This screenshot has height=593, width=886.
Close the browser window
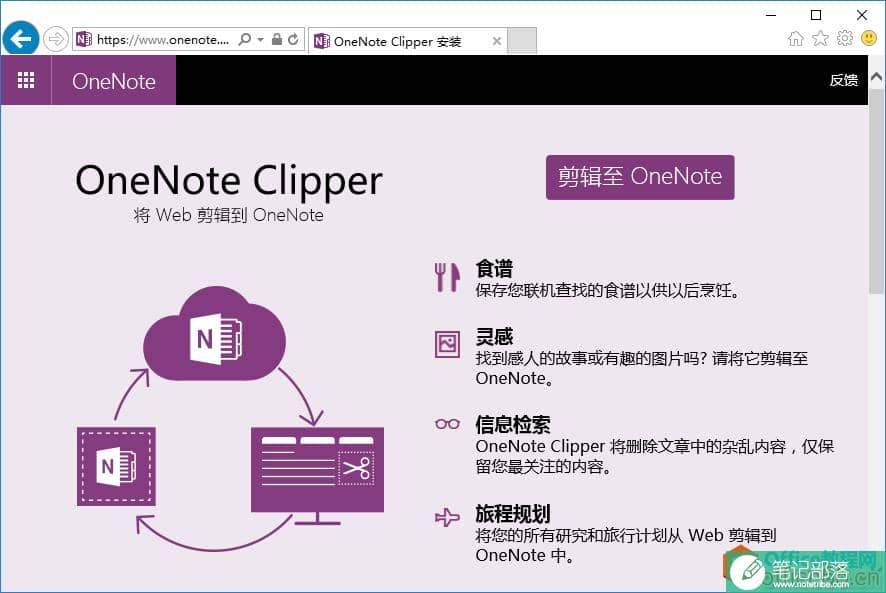tap(862, 15)
